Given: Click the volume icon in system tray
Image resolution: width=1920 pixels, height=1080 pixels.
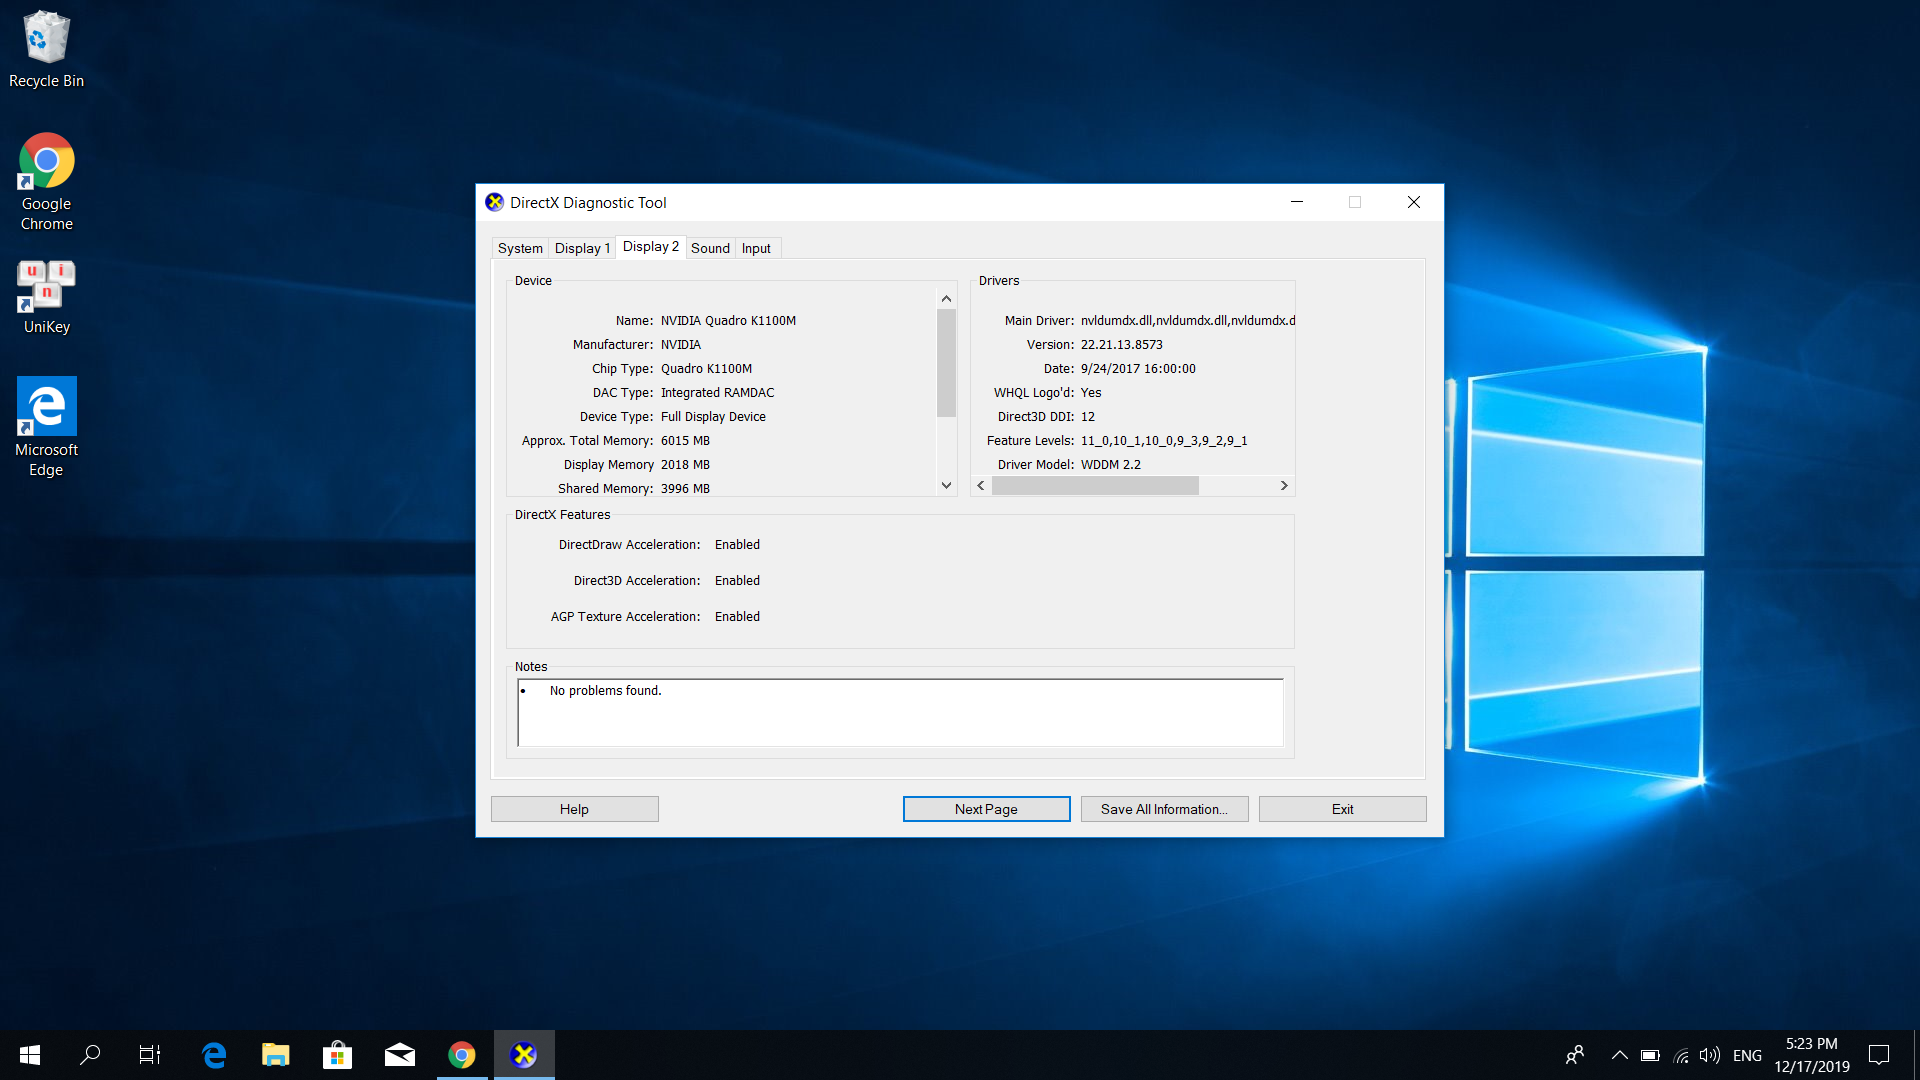Looking at the screenshot, I should tap(1709, 1056).
